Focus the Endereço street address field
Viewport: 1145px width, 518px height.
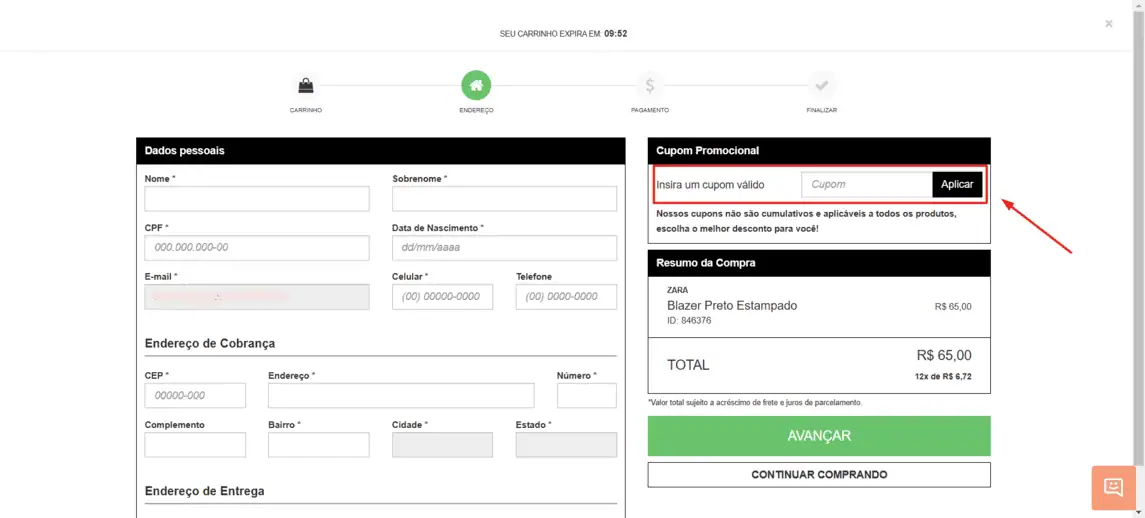(401, 395)
